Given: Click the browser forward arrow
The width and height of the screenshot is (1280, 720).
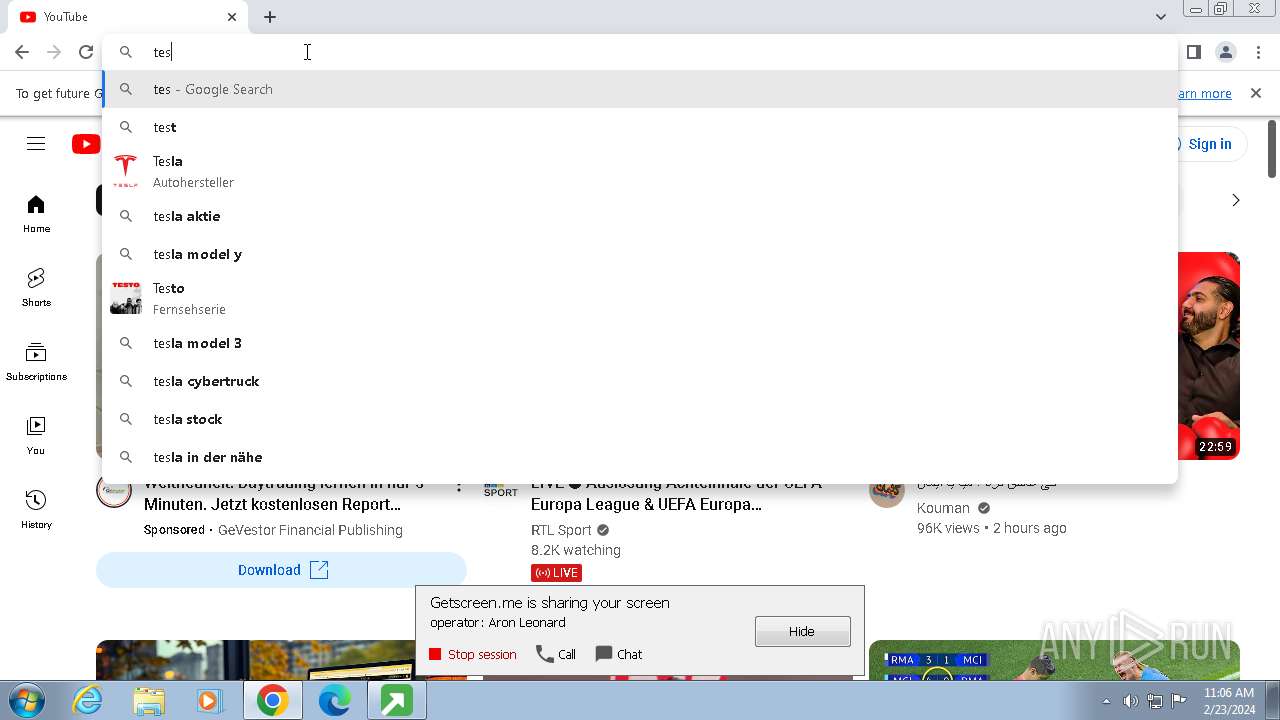Looking at the screenshot, I should tap(54, 52).
